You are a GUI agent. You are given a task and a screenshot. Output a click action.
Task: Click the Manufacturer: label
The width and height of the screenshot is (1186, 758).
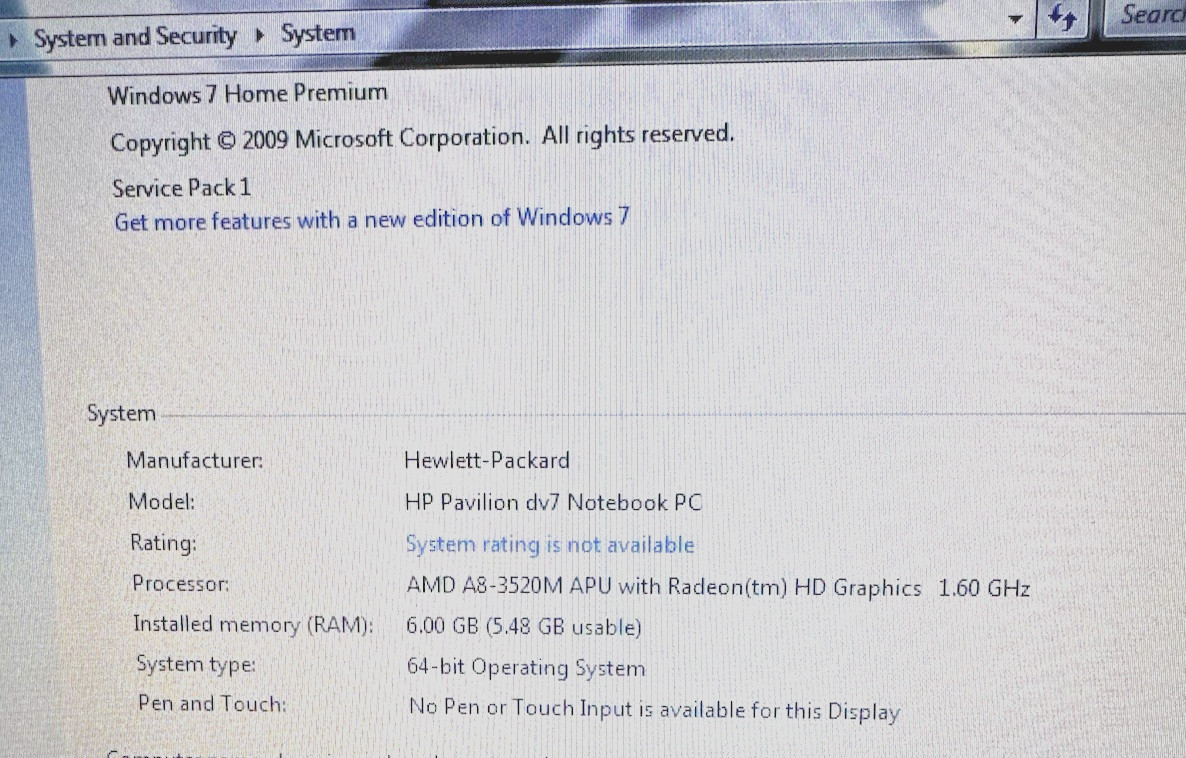[194, 460]
